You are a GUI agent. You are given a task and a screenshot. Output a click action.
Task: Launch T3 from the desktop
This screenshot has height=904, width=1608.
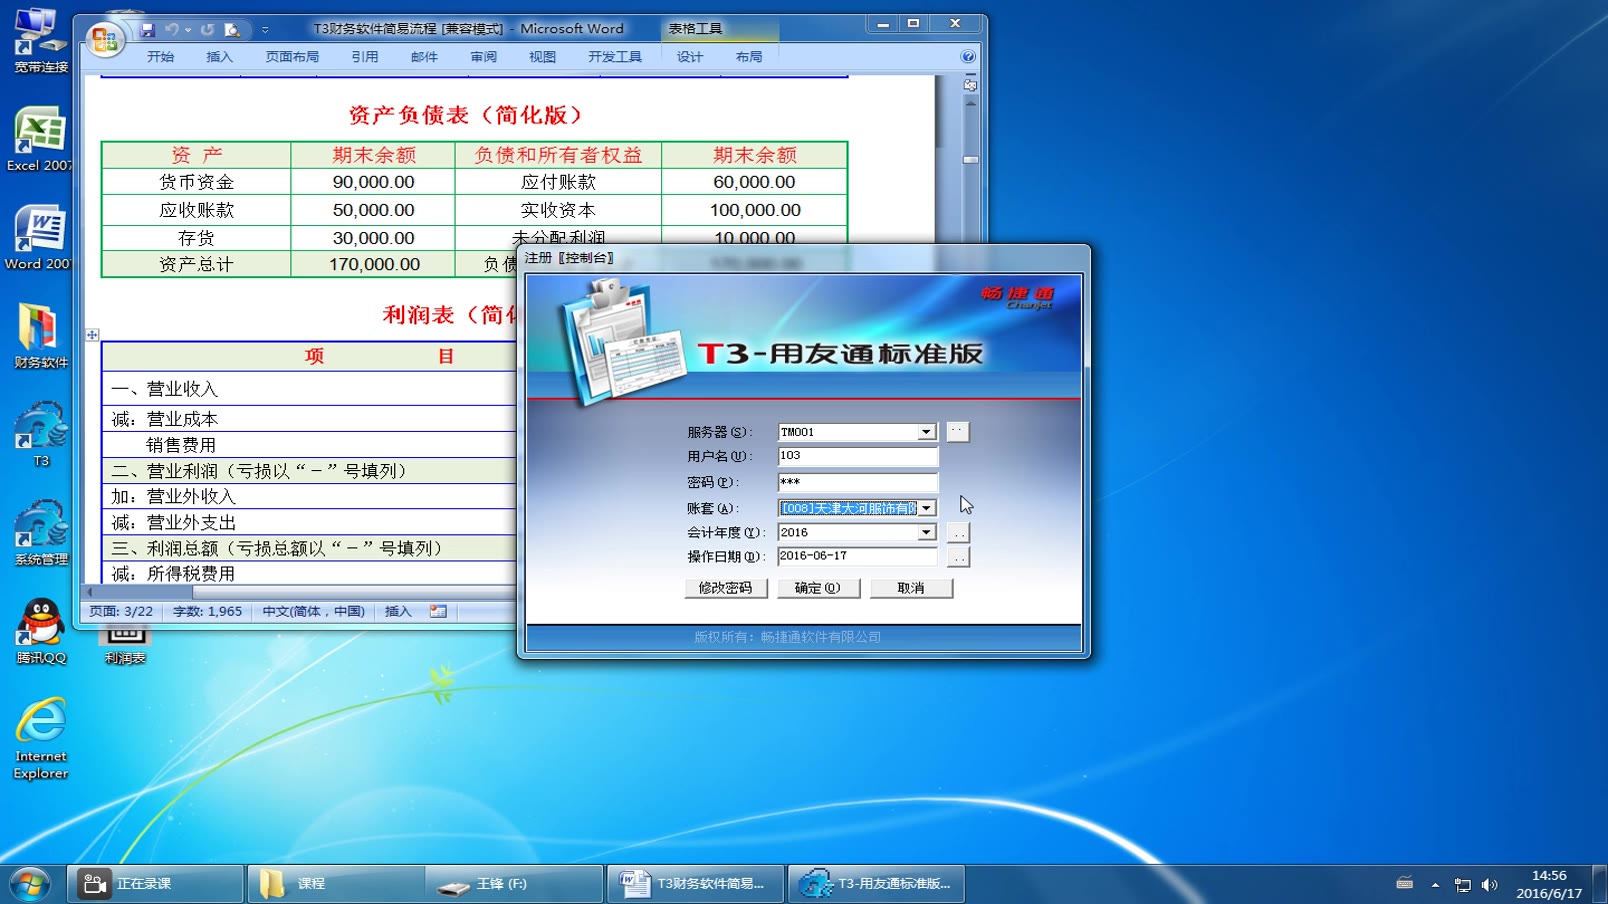(40, 430)
